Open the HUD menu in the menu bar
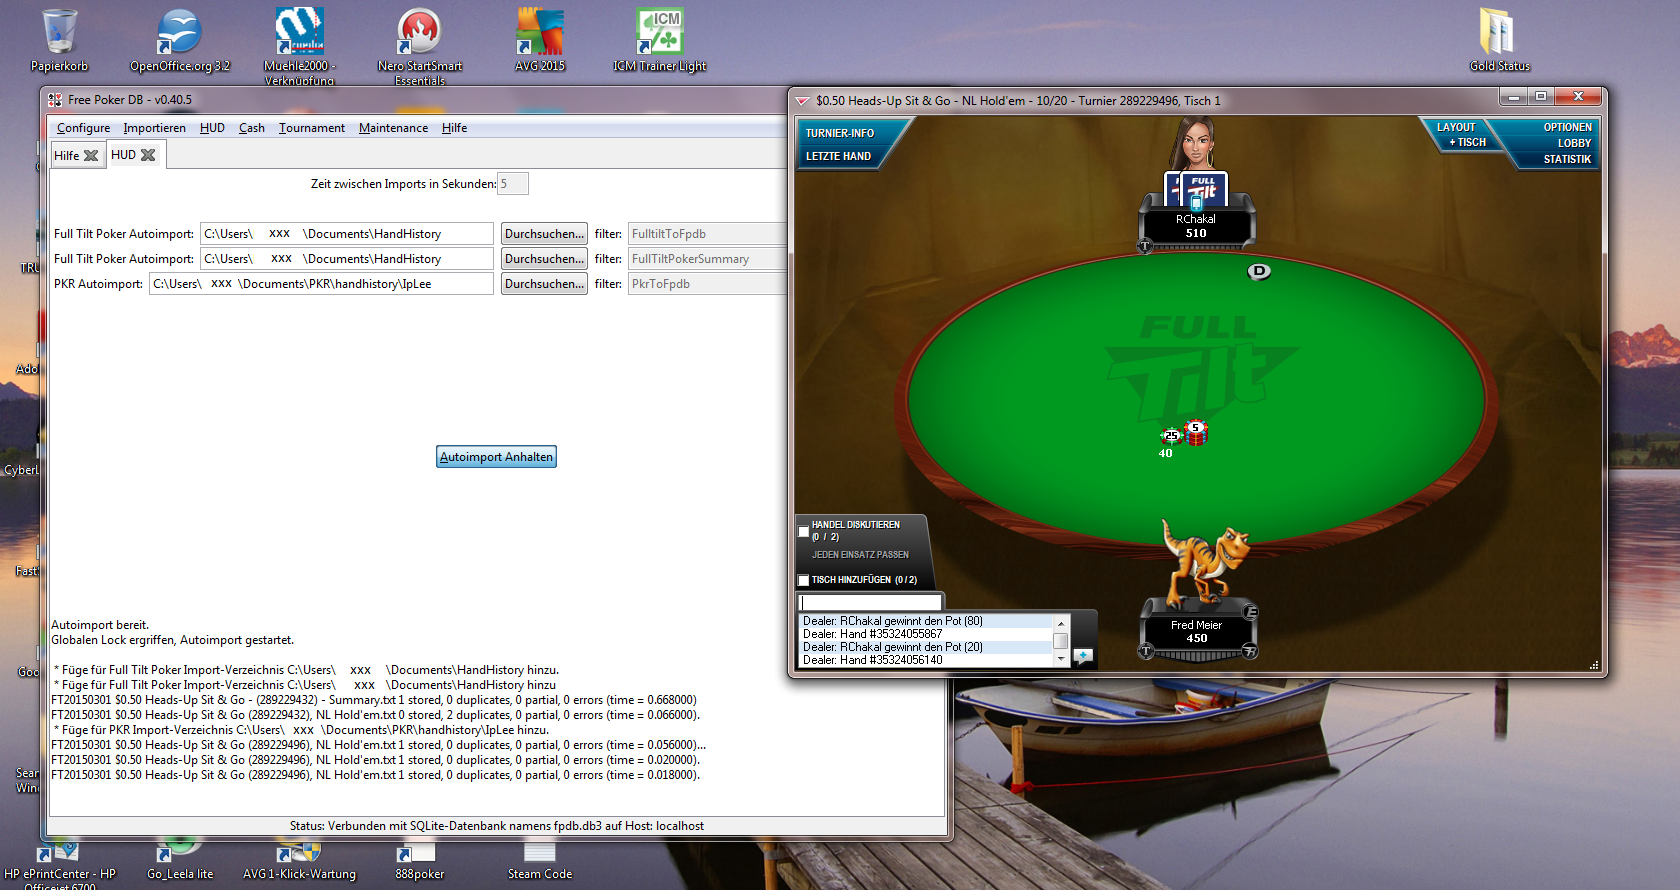 click(212, 128)
